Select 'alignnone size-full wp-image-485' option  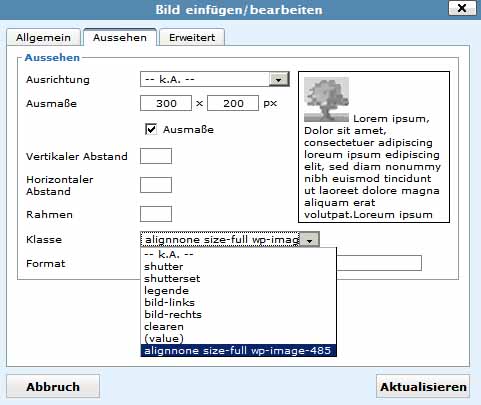(x=239, y=350)
